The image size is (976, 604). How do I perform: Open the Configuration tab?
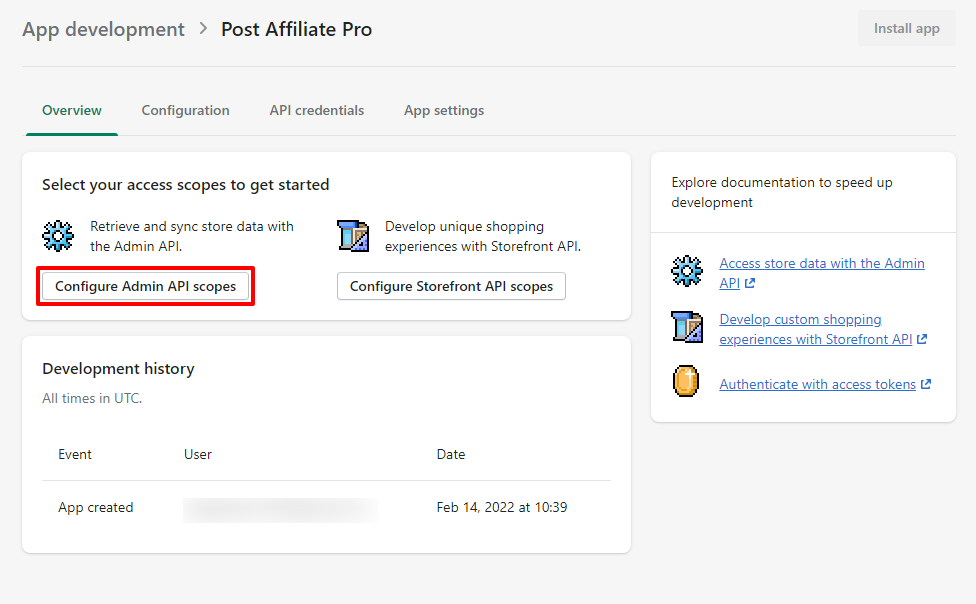click(x=185, y=111)
